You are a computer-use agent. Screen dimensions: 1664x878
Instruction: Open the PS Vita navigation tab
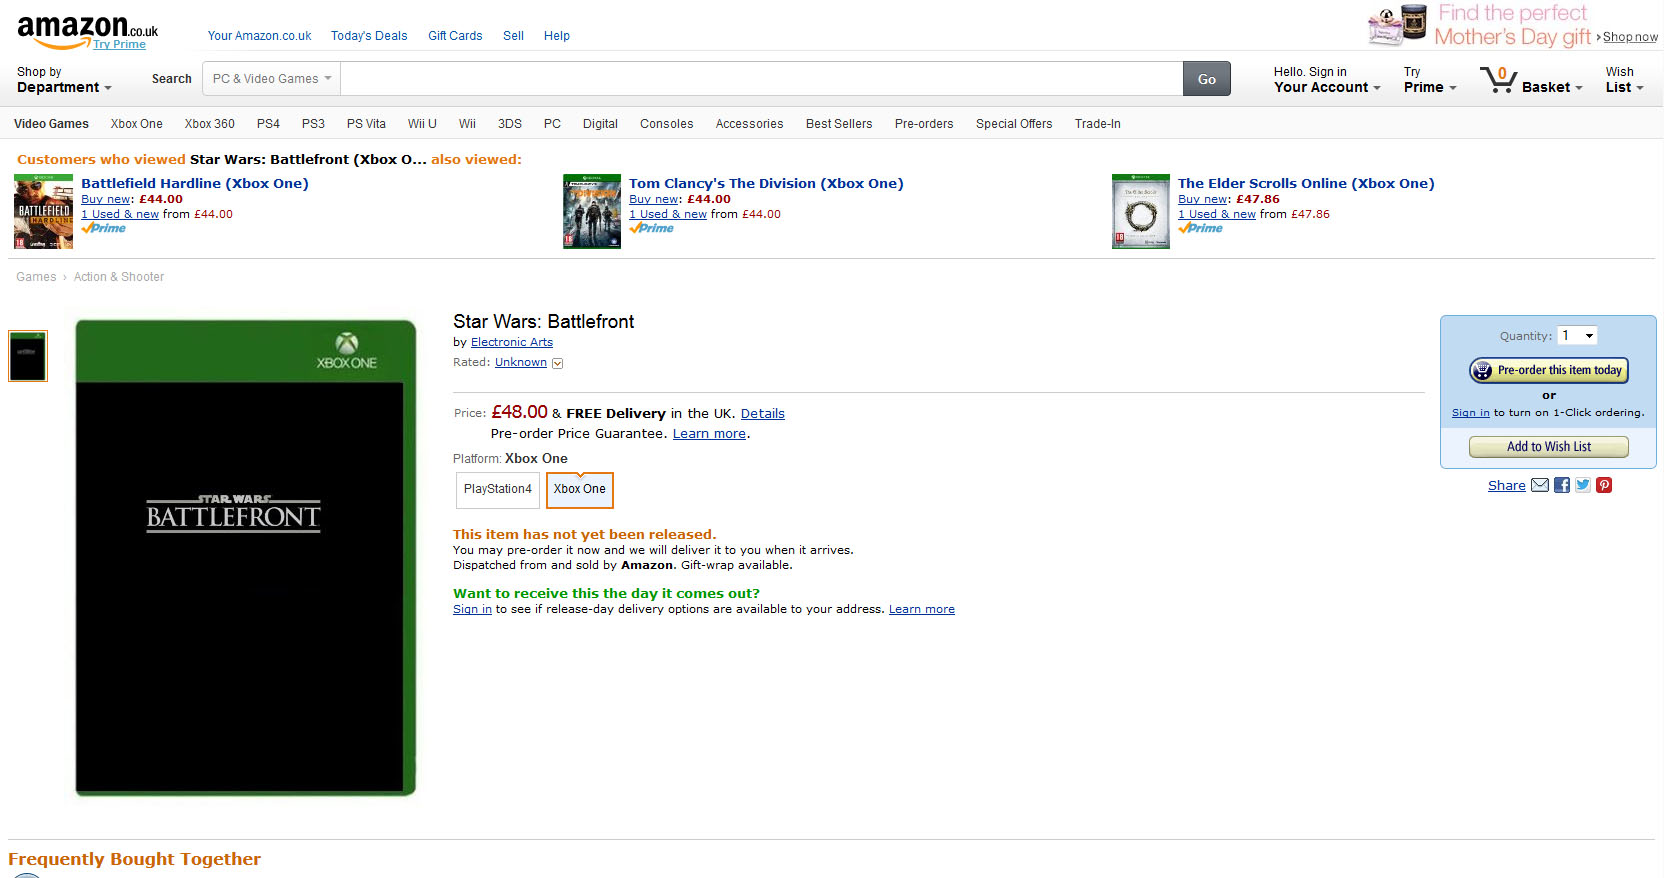(x=366, y=124)
